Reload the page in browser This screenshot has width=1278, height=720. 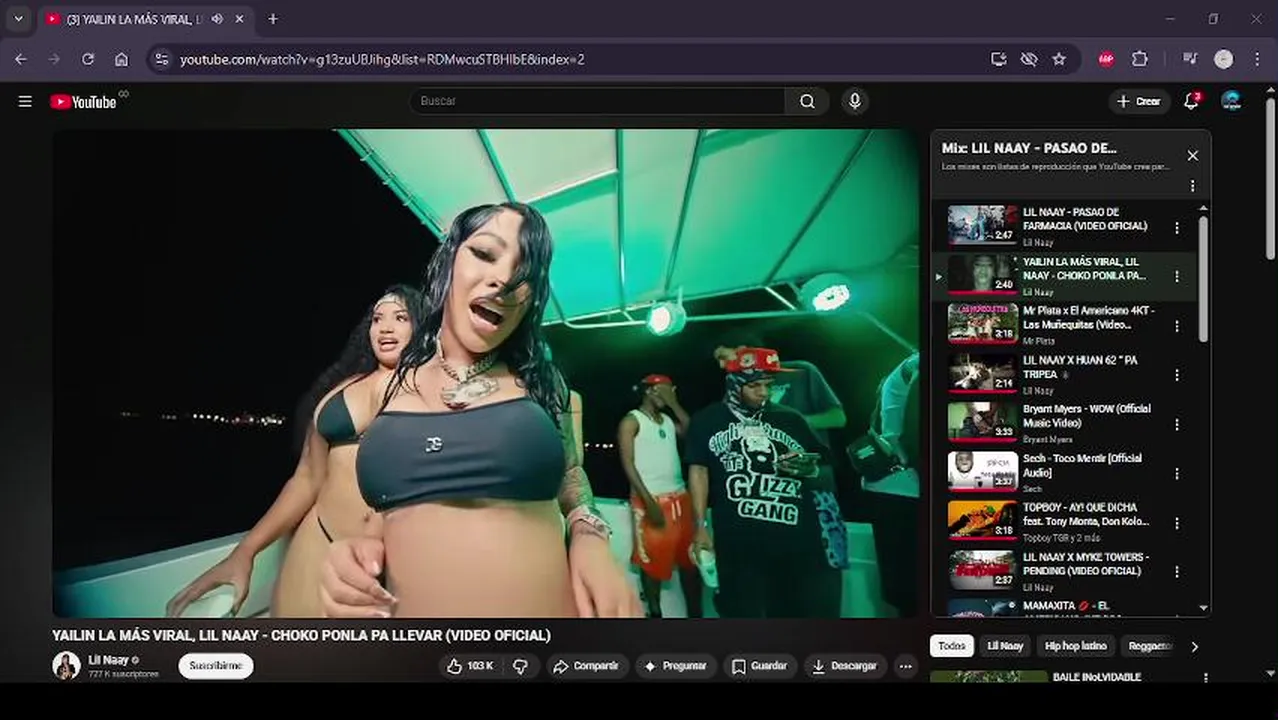pyautogui.click(x=88, y=59)
